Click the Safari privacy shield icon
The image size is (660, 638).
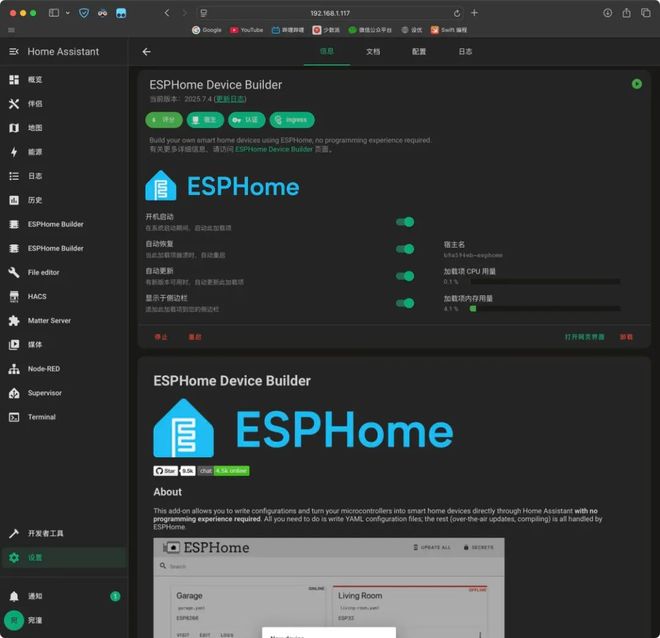click(84, 13)
